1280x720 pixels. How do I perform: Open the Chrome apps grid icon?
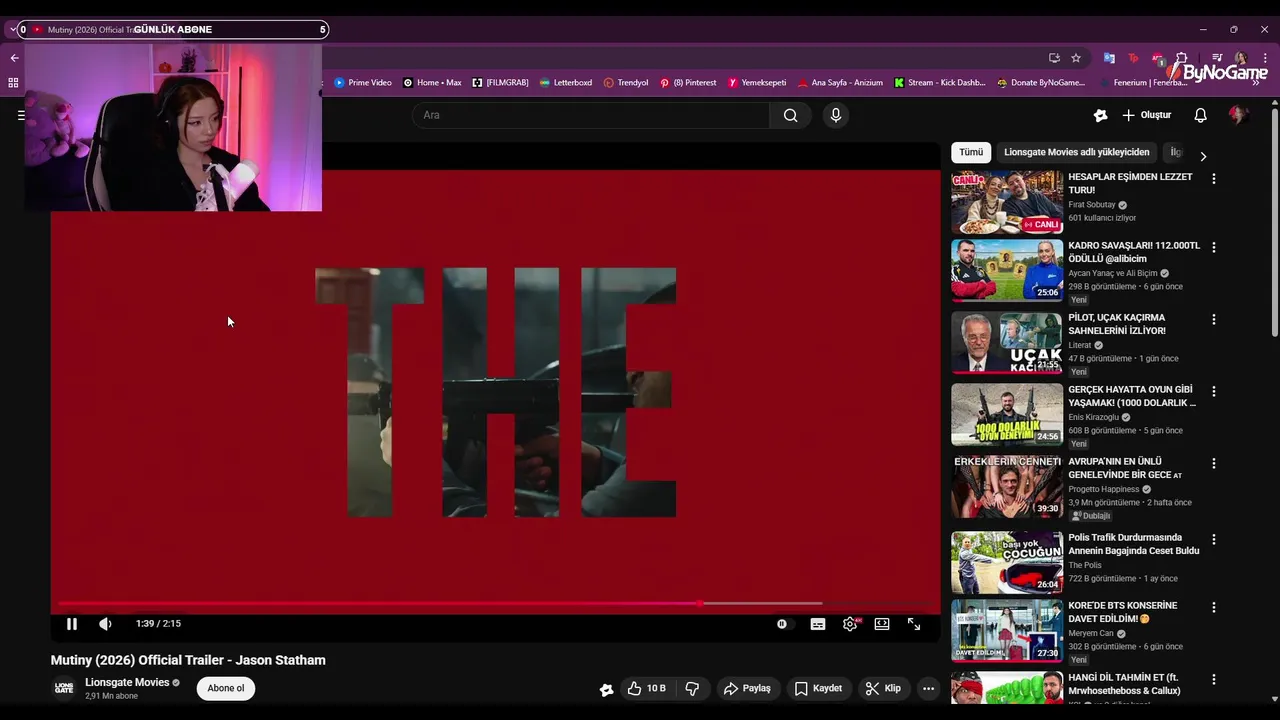point(13,83)
